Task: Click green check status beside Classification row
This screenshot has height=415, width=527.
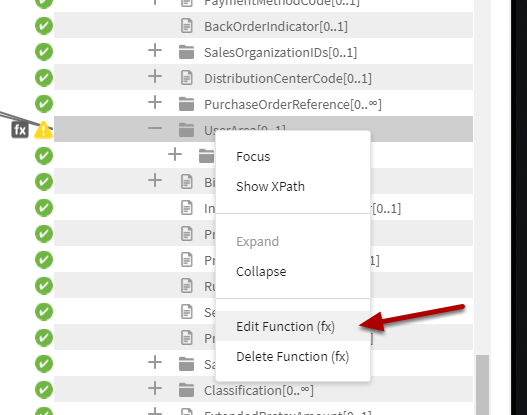Action: pos(44,390)
